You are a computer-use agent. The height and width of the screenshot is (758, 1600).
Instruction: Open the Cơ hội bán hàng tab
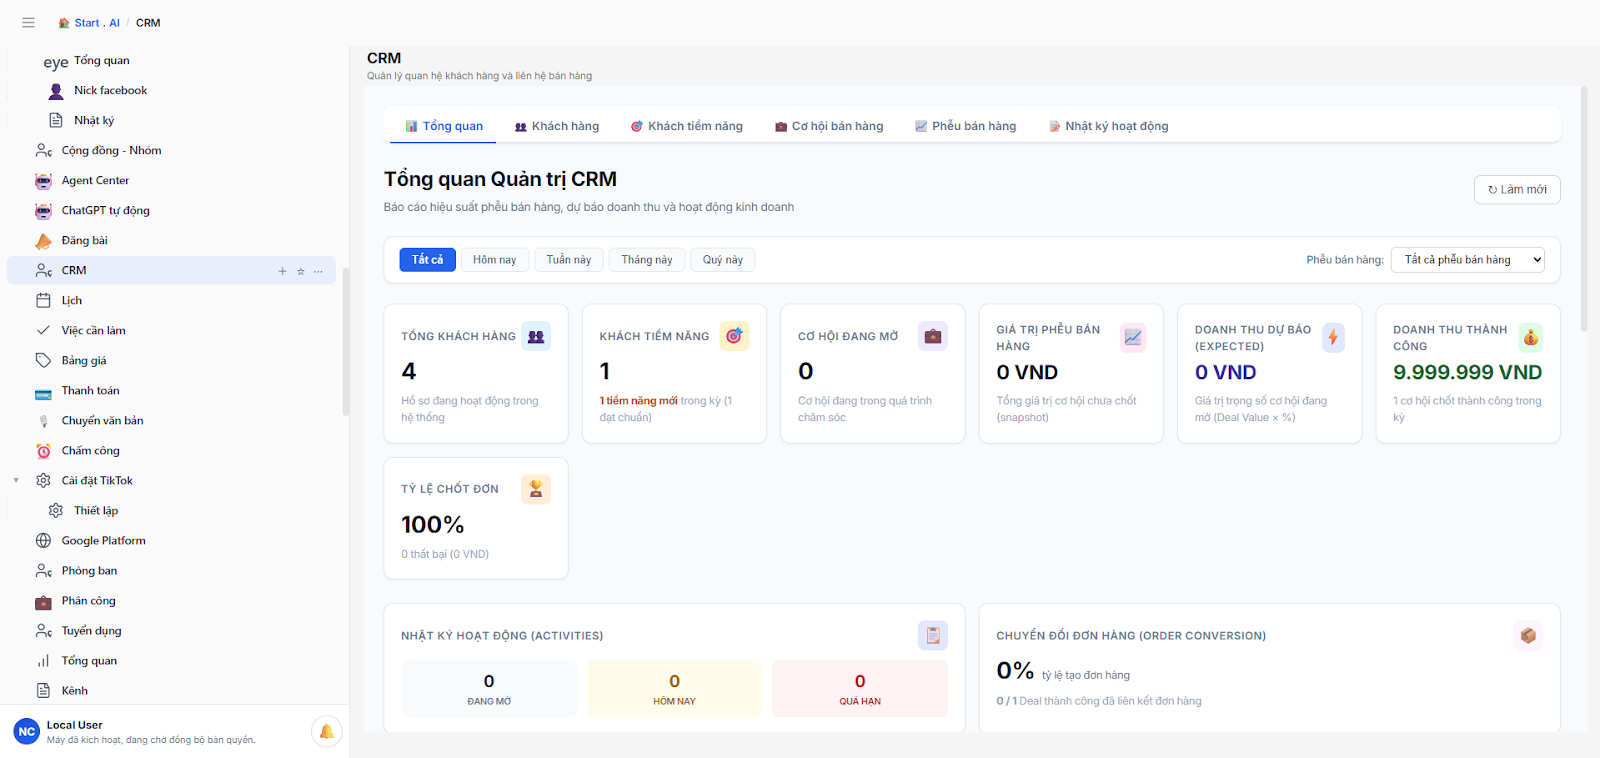coord(829,126)
